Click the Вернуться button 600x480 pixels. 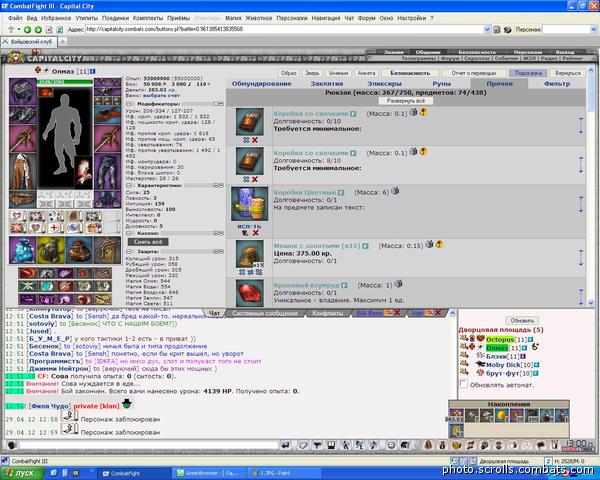(568, 73)
